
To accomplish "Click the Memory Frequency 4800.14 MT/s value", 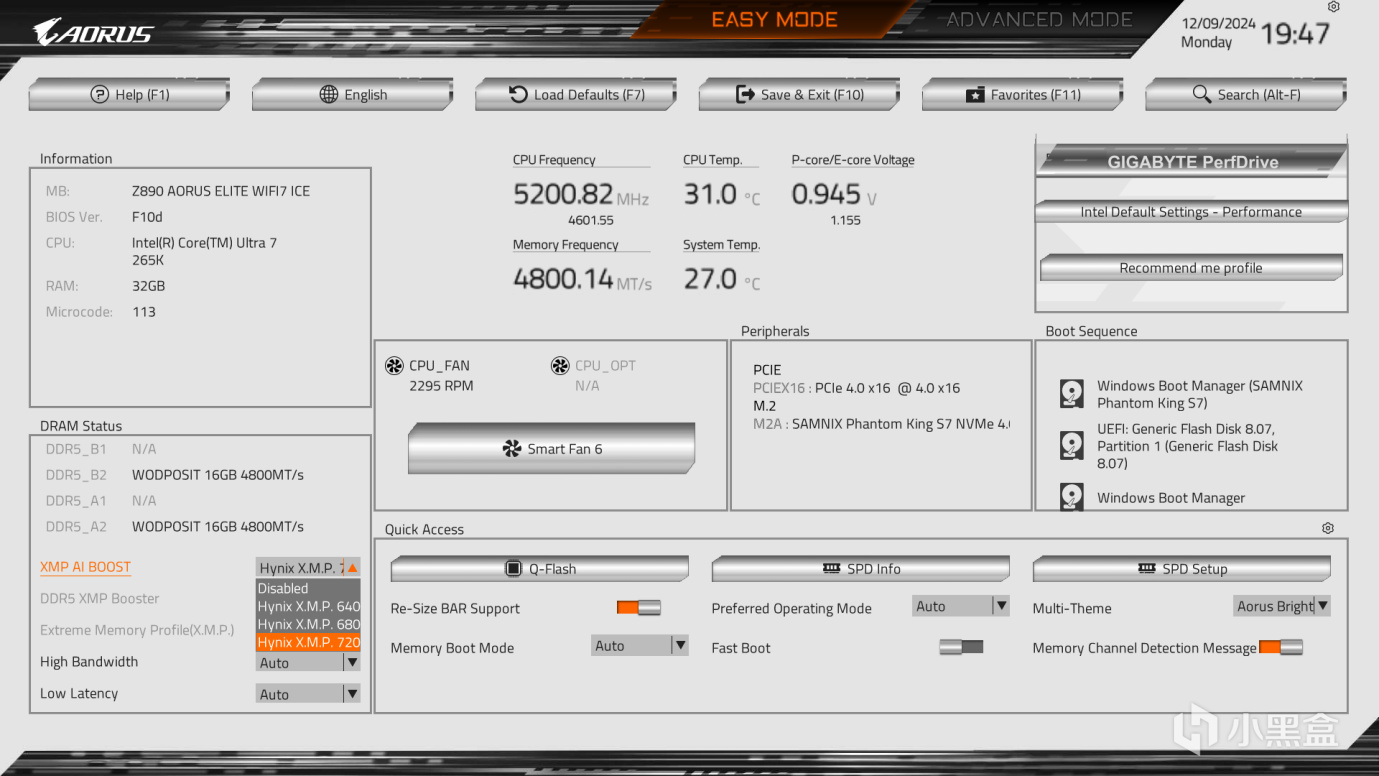I will [x=582, y=279].
